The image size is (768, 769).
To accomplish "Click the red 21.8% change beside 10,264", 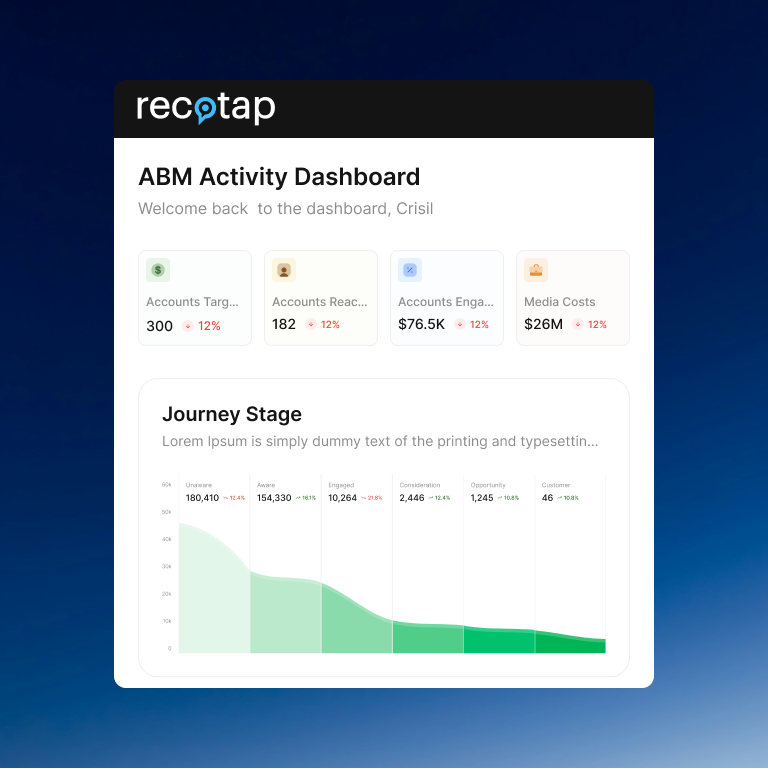I will (372, 498).
